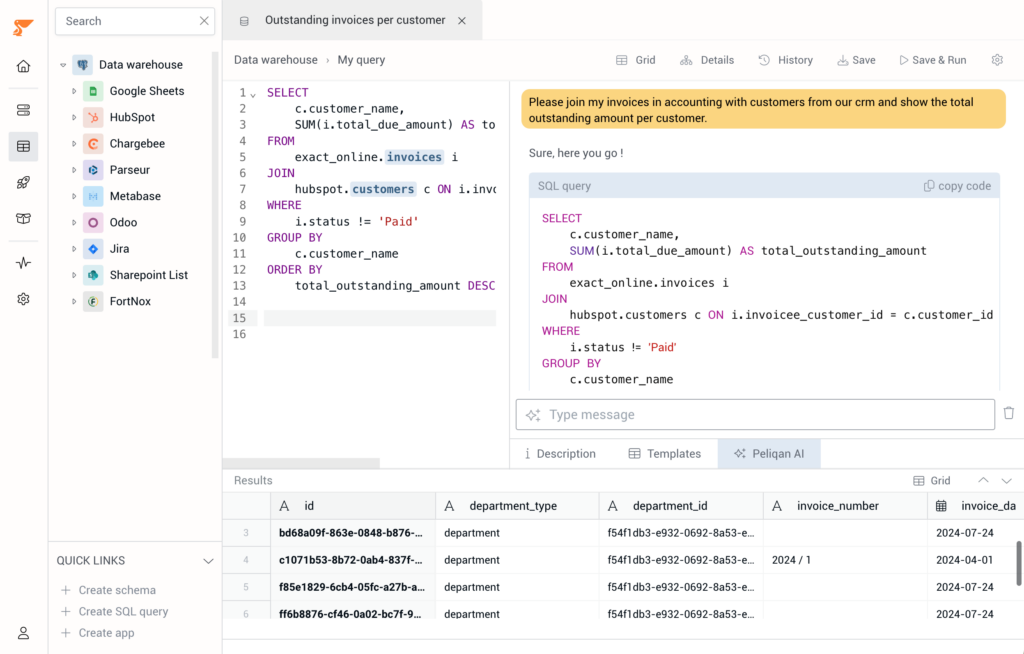Screen dimensions: 1024x654
Task: Open the HubSpot connector icon
Action: click(x=93, y=118)
